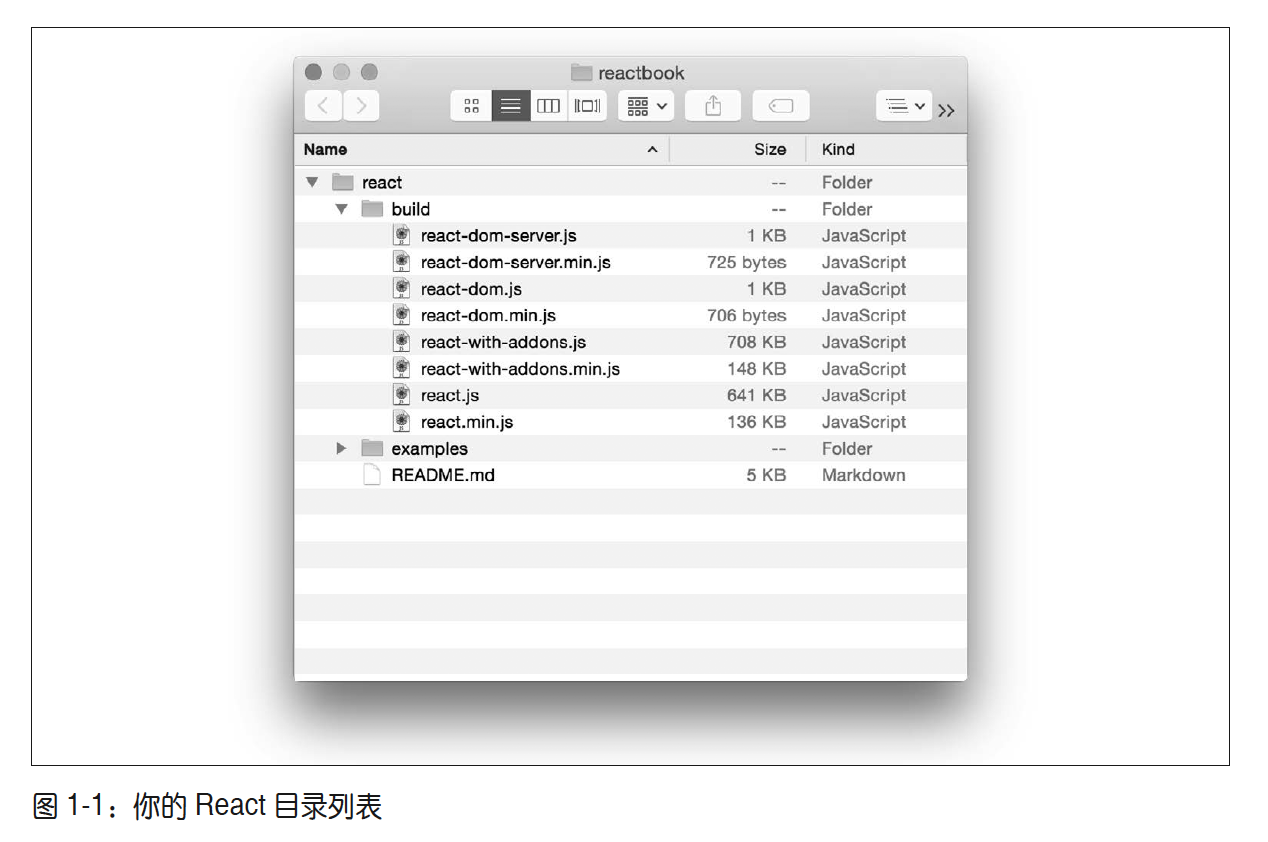Click the Edit Tags toolbar button
The width and height of the screenshot is (1268, 842).
[x=781, y=106]
